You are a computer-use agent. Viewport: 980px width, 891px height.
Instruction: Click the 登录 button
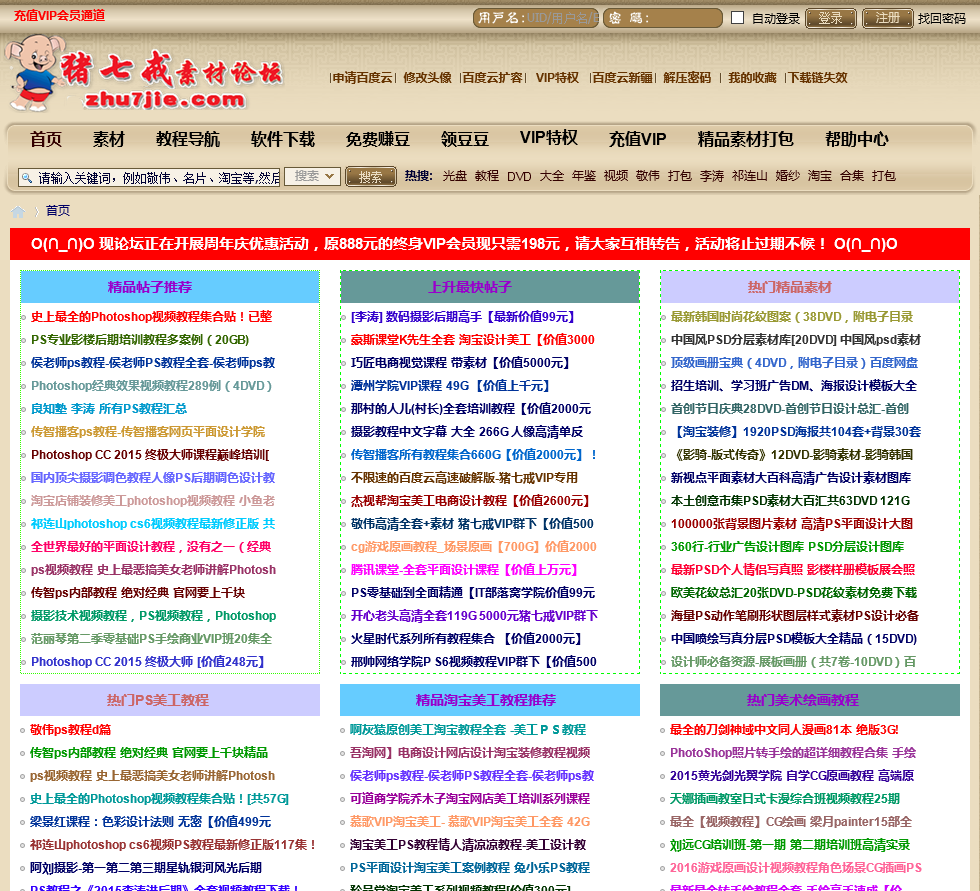click(x=831, y=18)
